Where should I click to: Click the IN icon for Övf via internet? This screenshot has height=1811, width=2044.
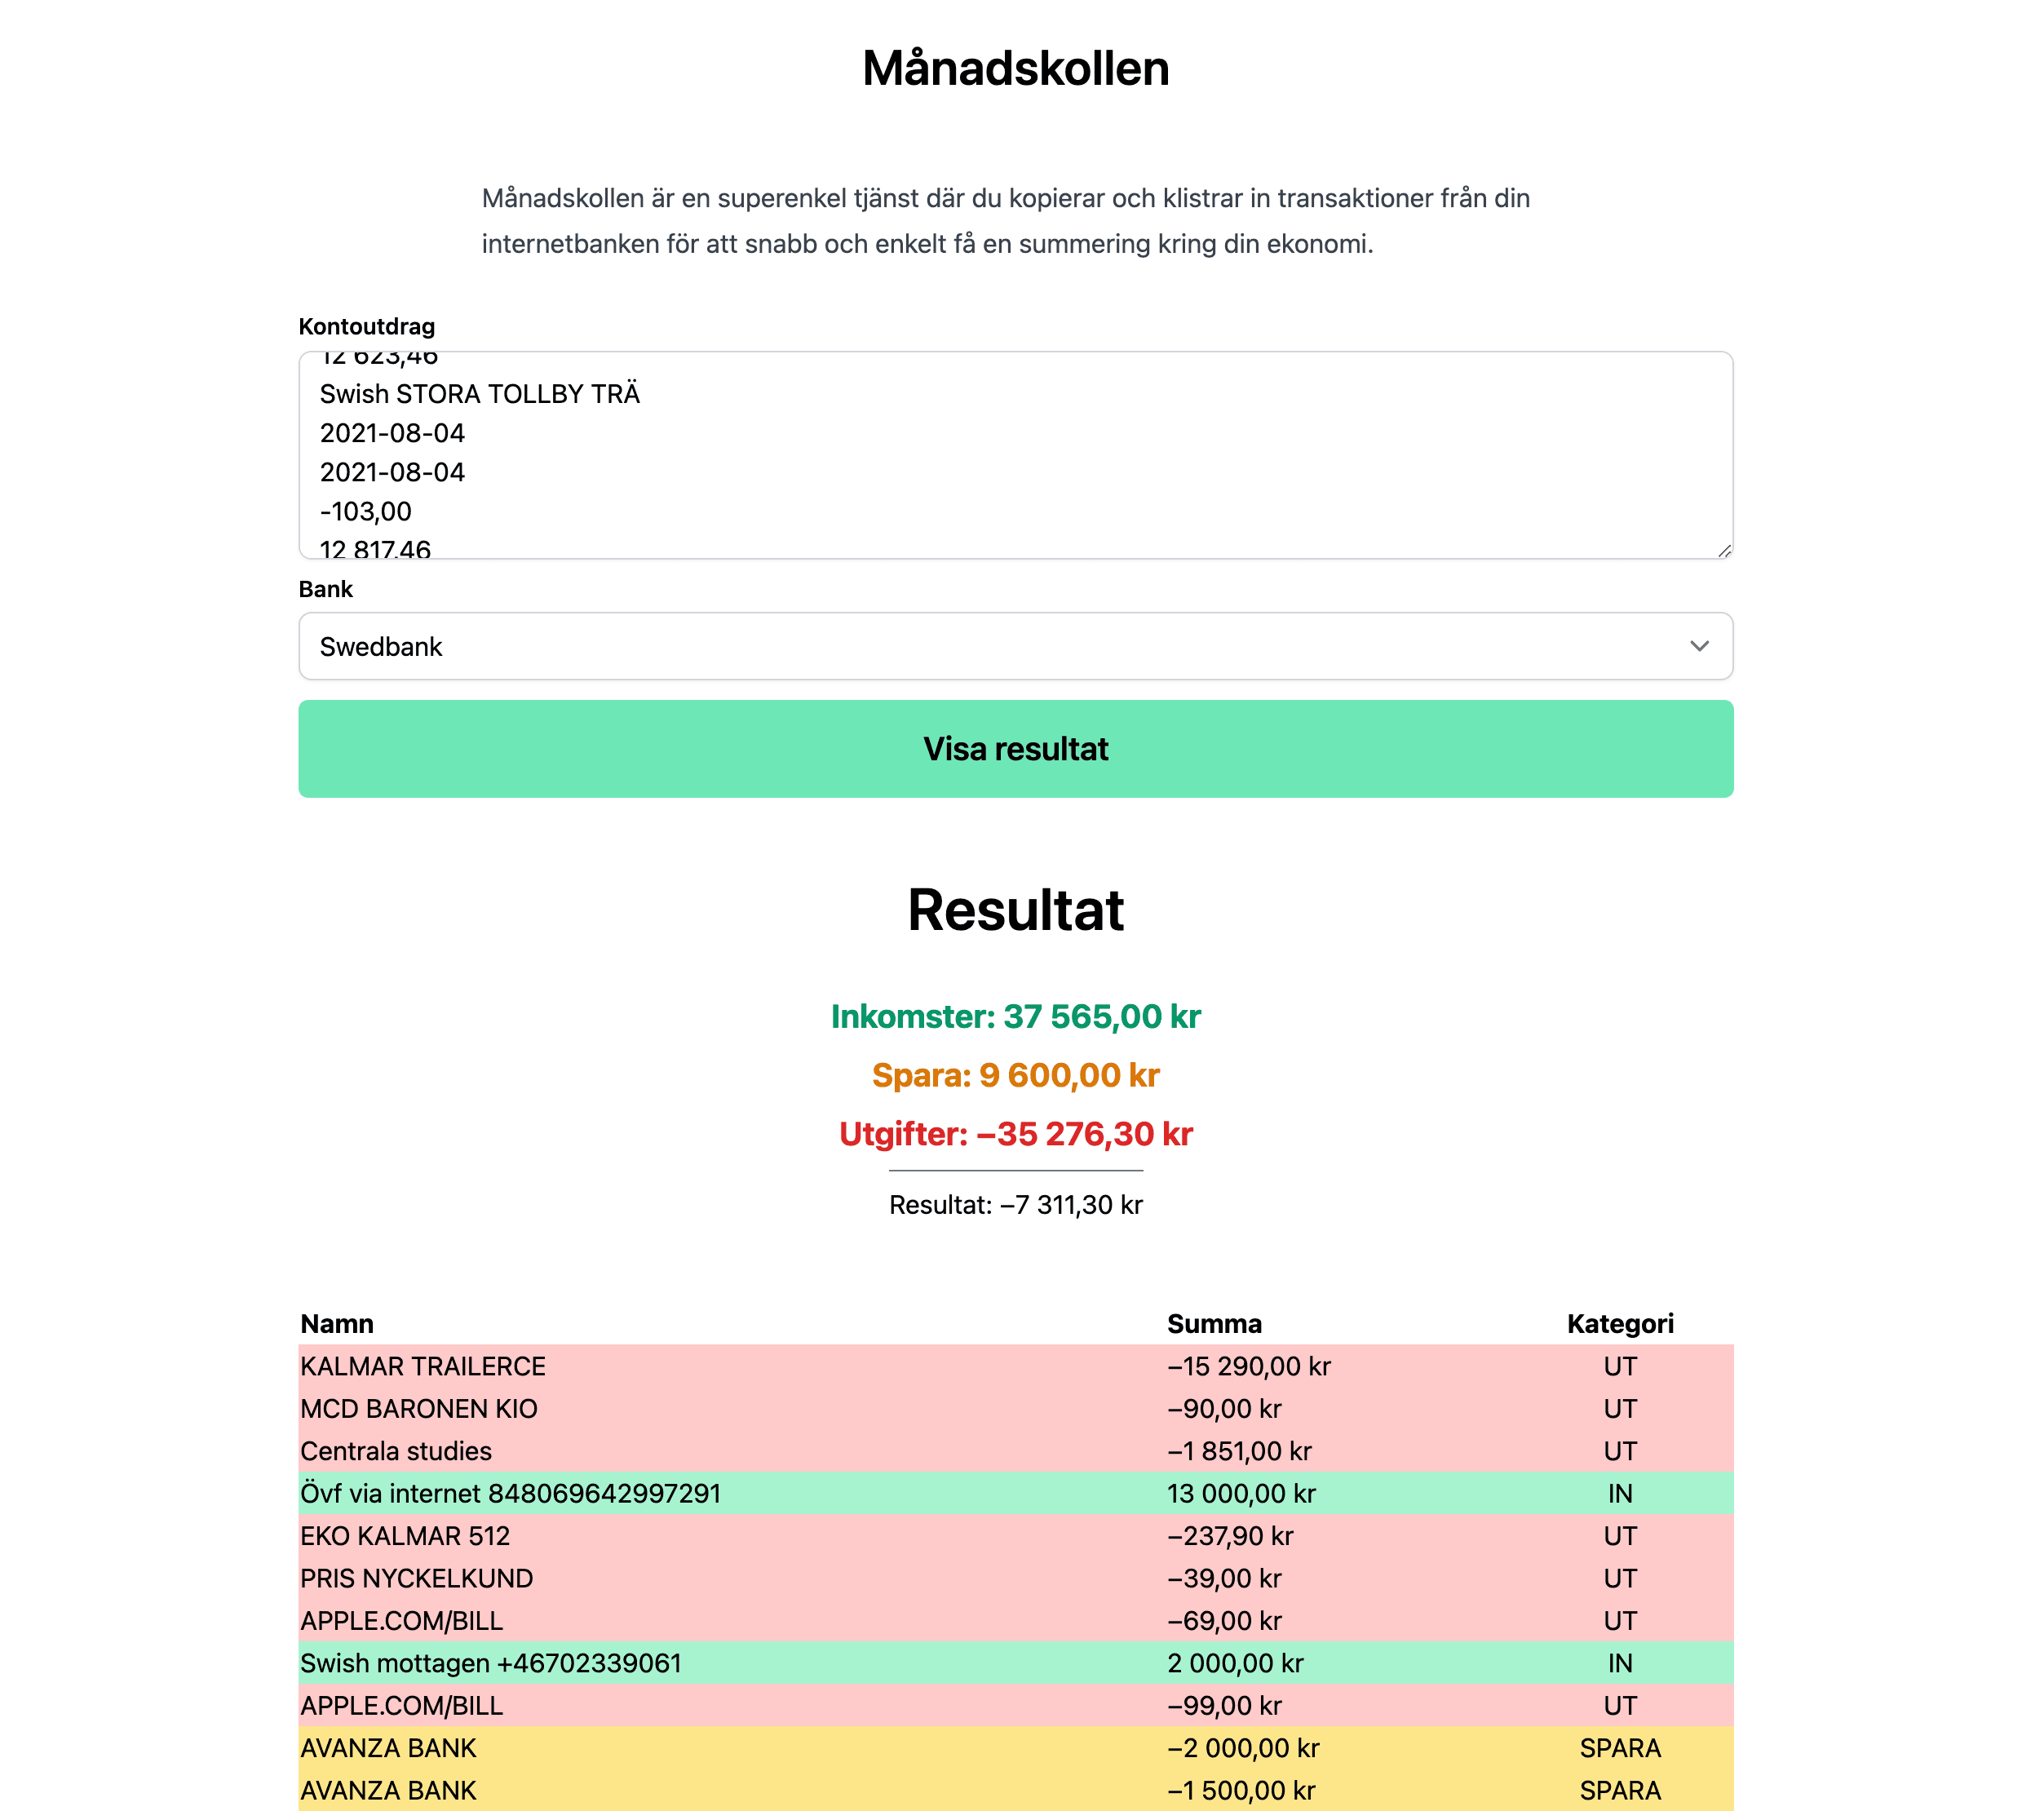(1620, 1491)
